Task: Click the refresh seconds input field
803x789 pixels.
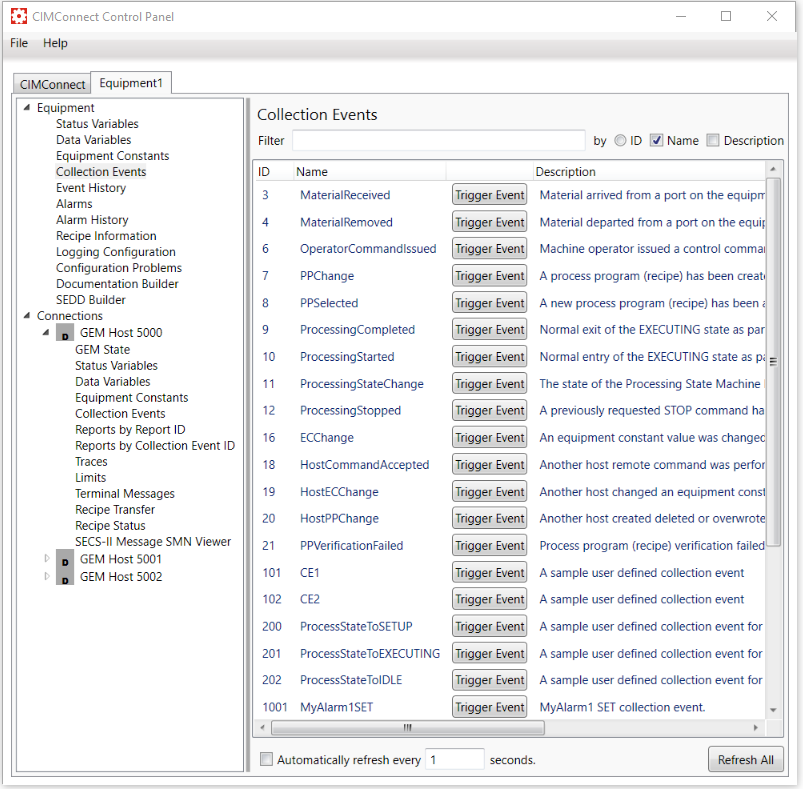Action: [454, 759]
